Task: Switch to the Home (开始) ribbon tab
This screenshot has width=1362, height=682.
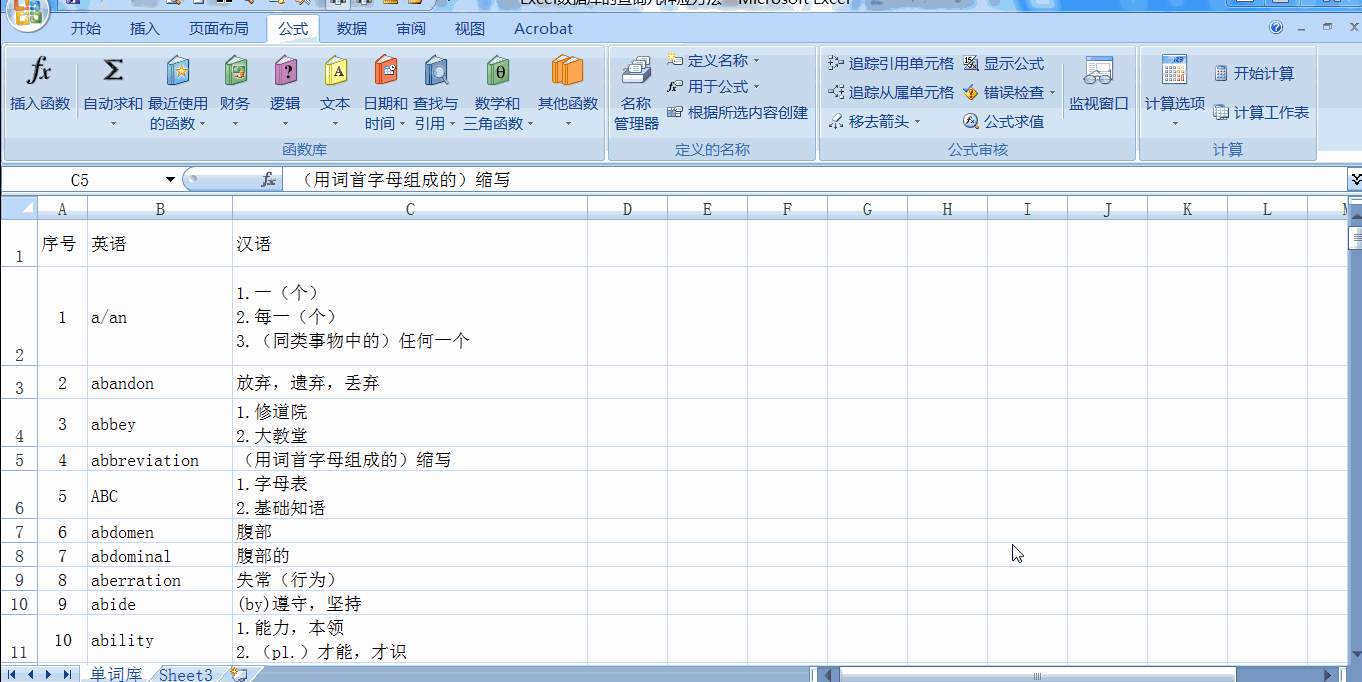Action: (x=86, y=28)
